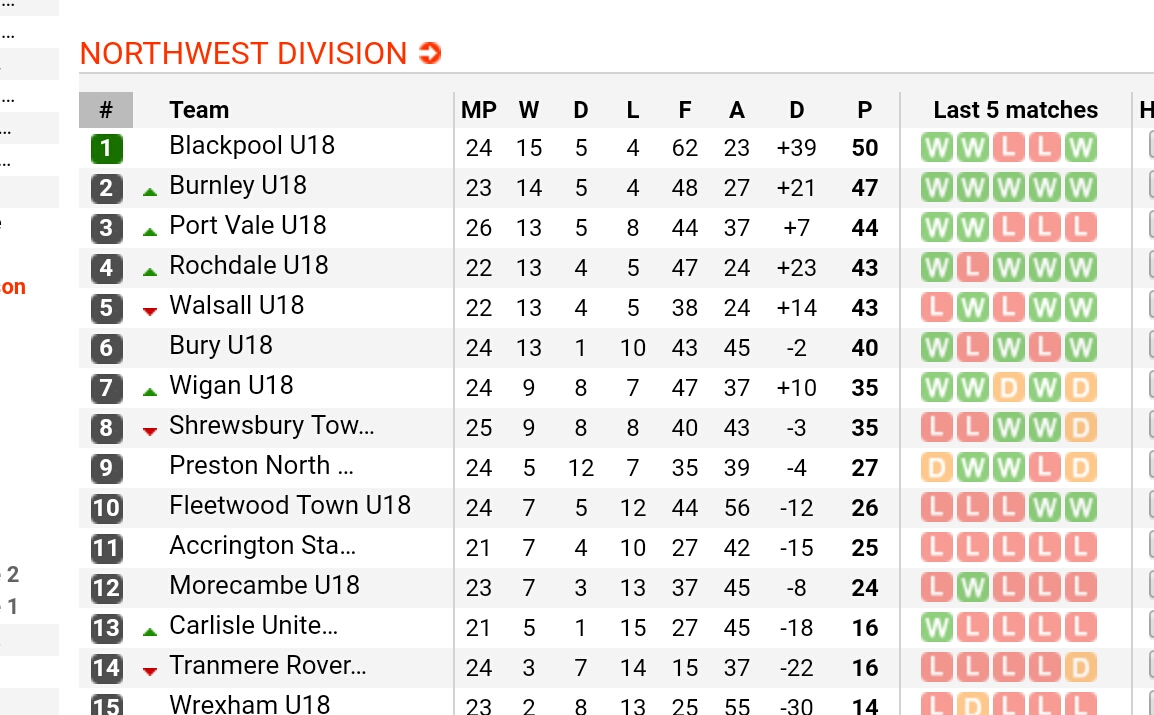Sort by the P points column header

(865, 110)
